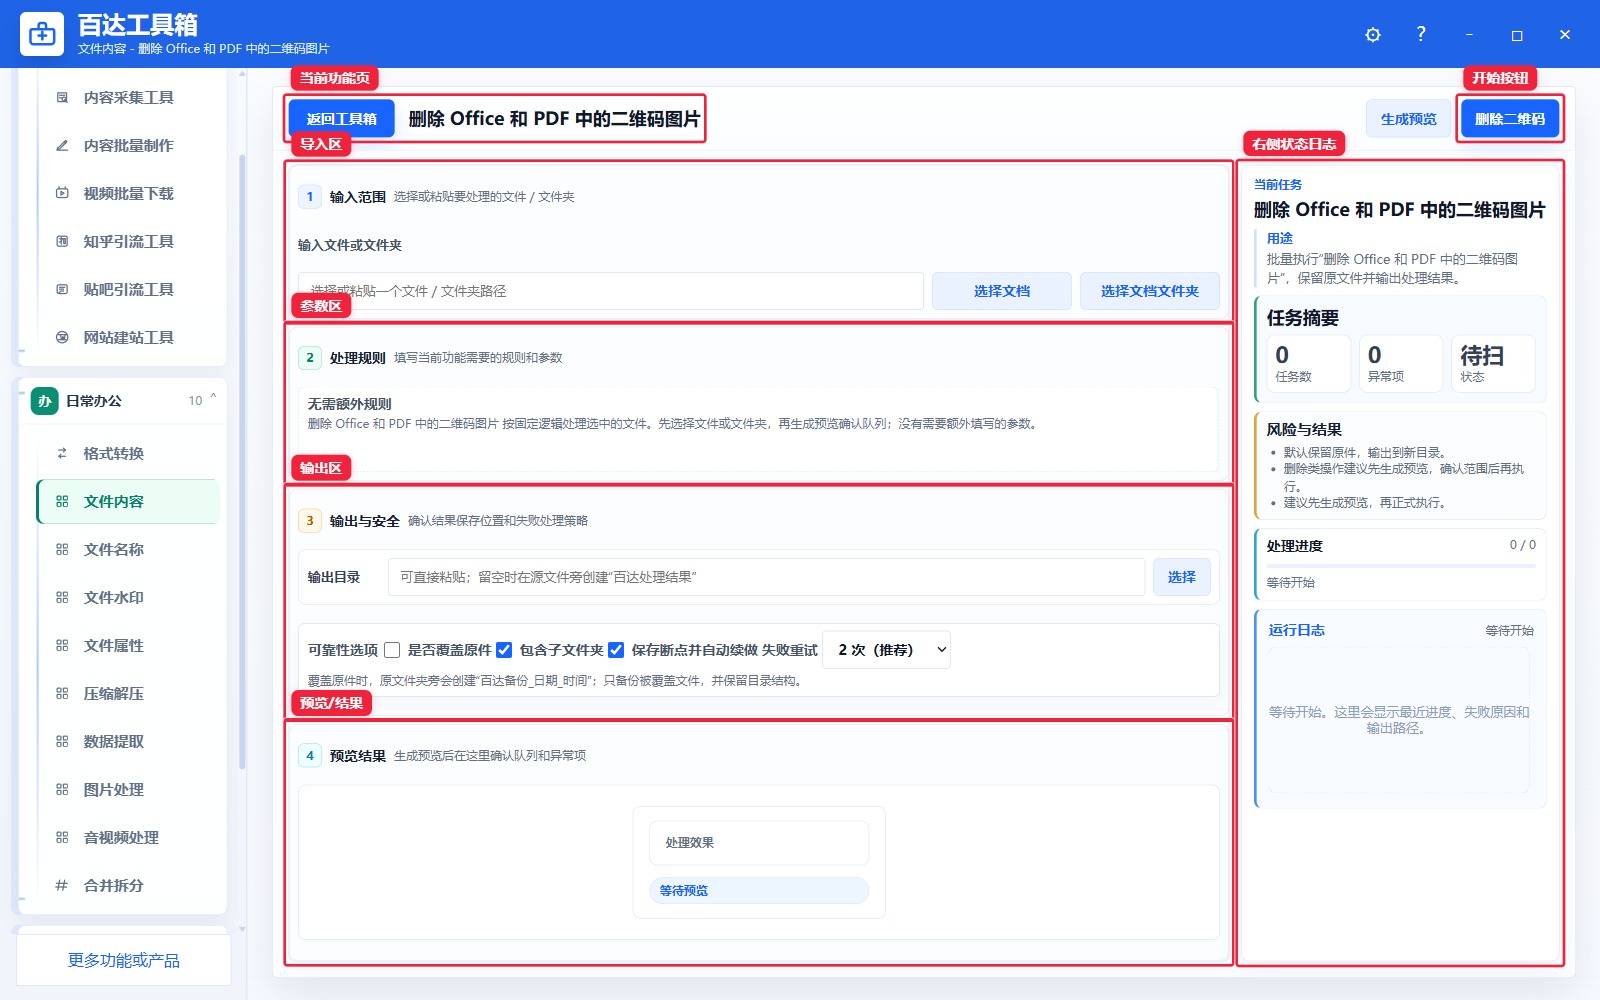Click the 贴吧引流工具 icon
Screen dimensions: 1600x1000
click(x=62, y=289)
